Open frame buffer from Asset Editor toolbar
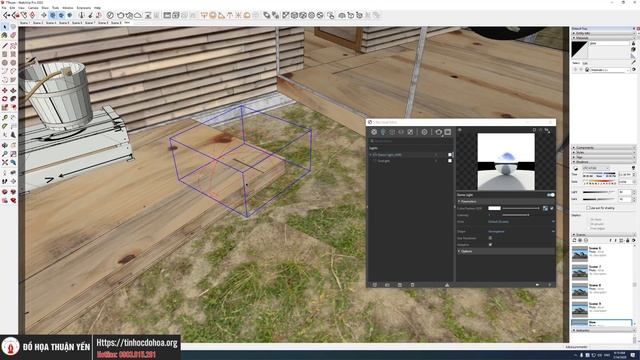Screen dimensions: 640x360 448,132
